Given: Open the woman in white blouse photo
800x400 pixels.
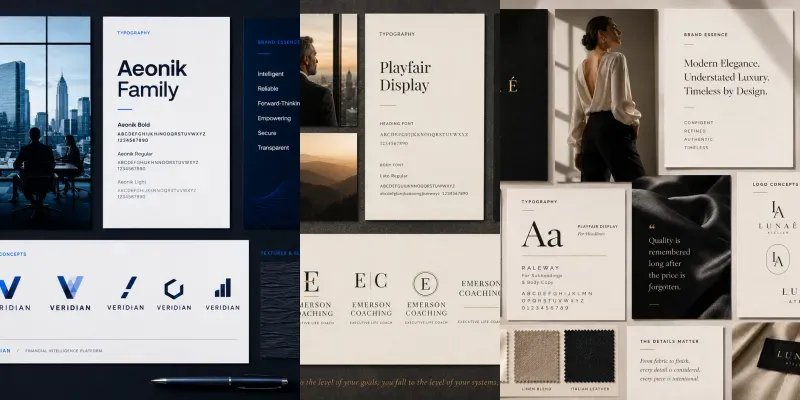Looking at the screenshot, I should pos(606,95).
